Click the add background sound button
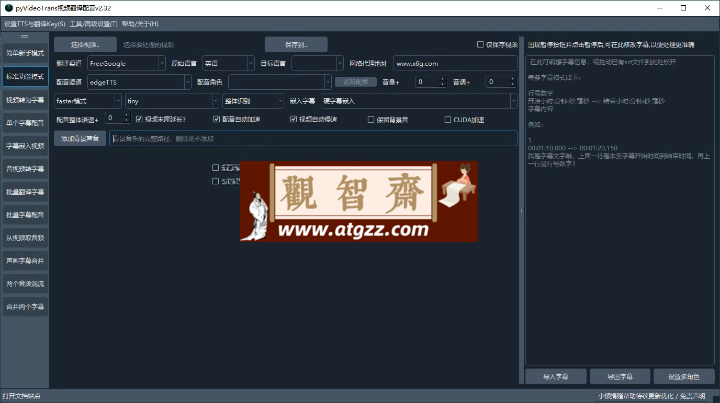Screen dimensions: 720x403 click(x=80, y=138)
